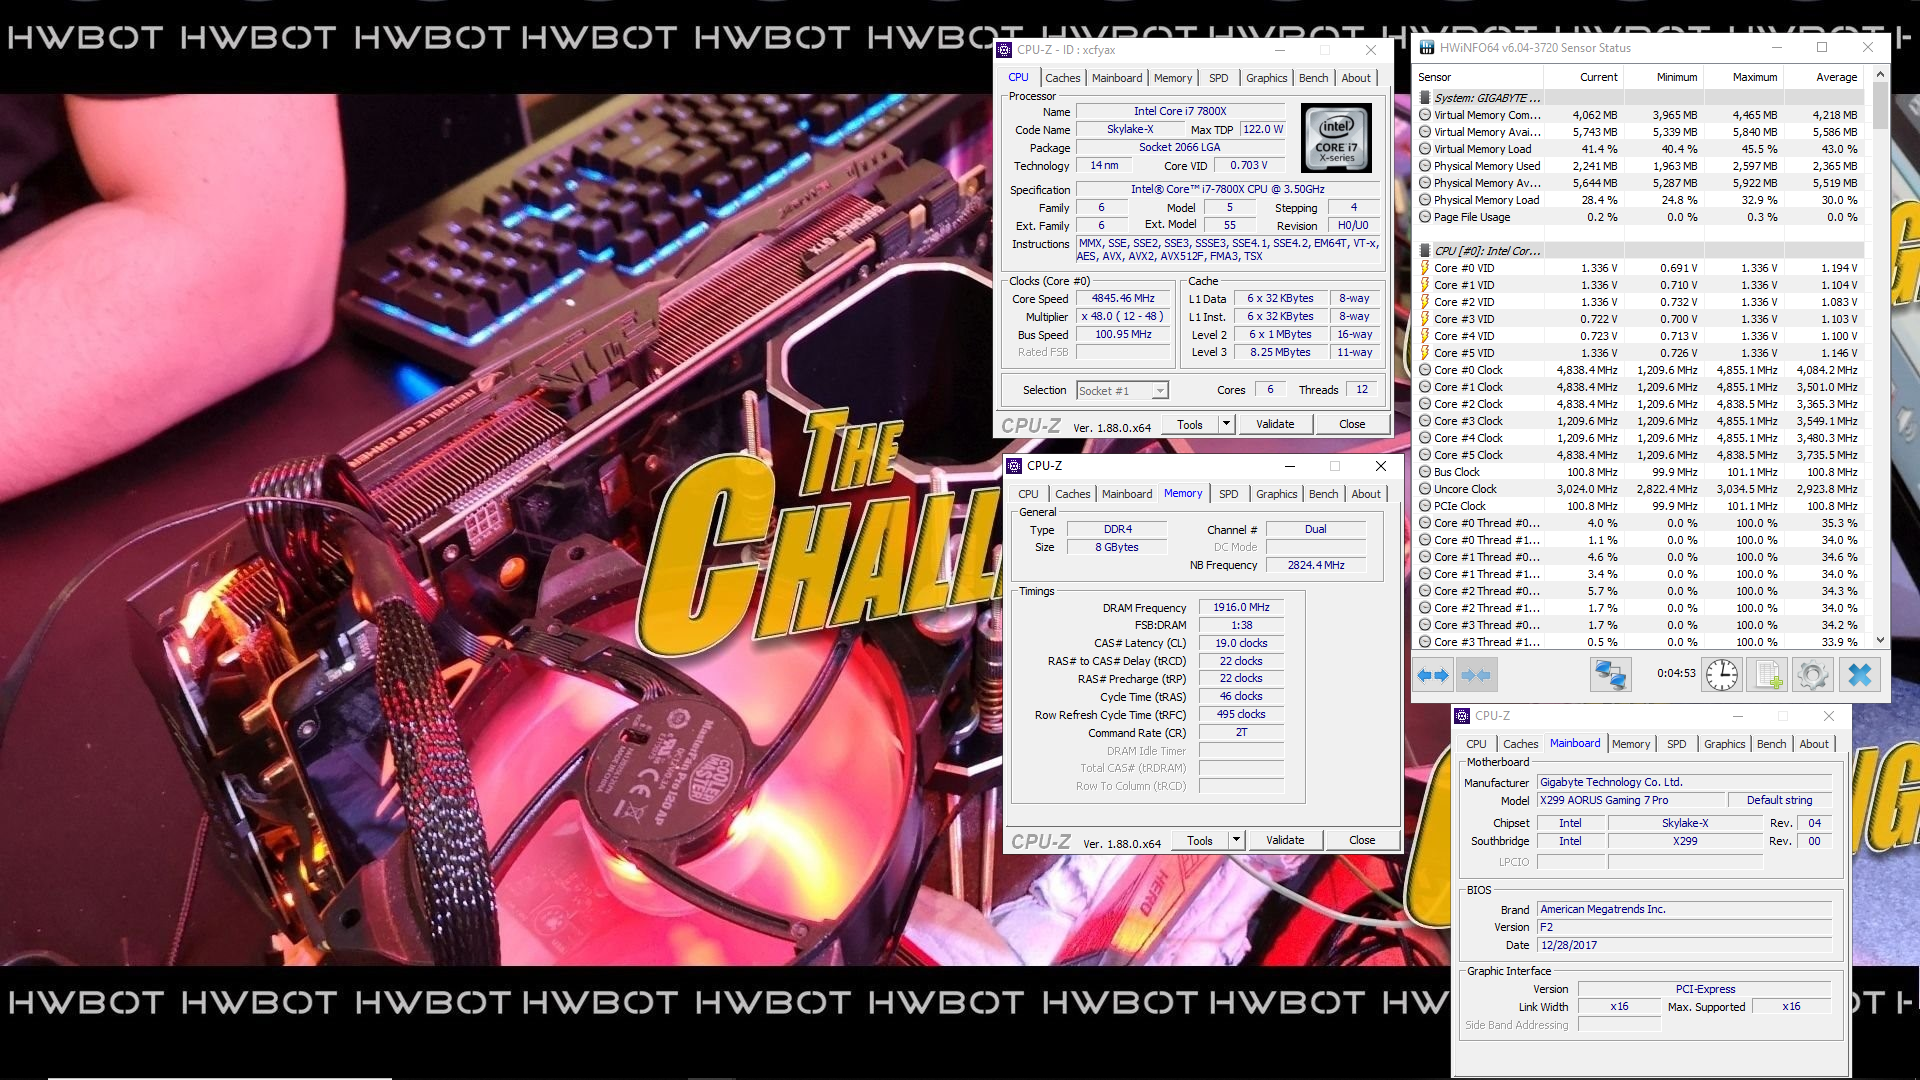Click the Core Speed value 4845.46 MHz
The image size is (1920, 1080).
(x=1123, y=299)
